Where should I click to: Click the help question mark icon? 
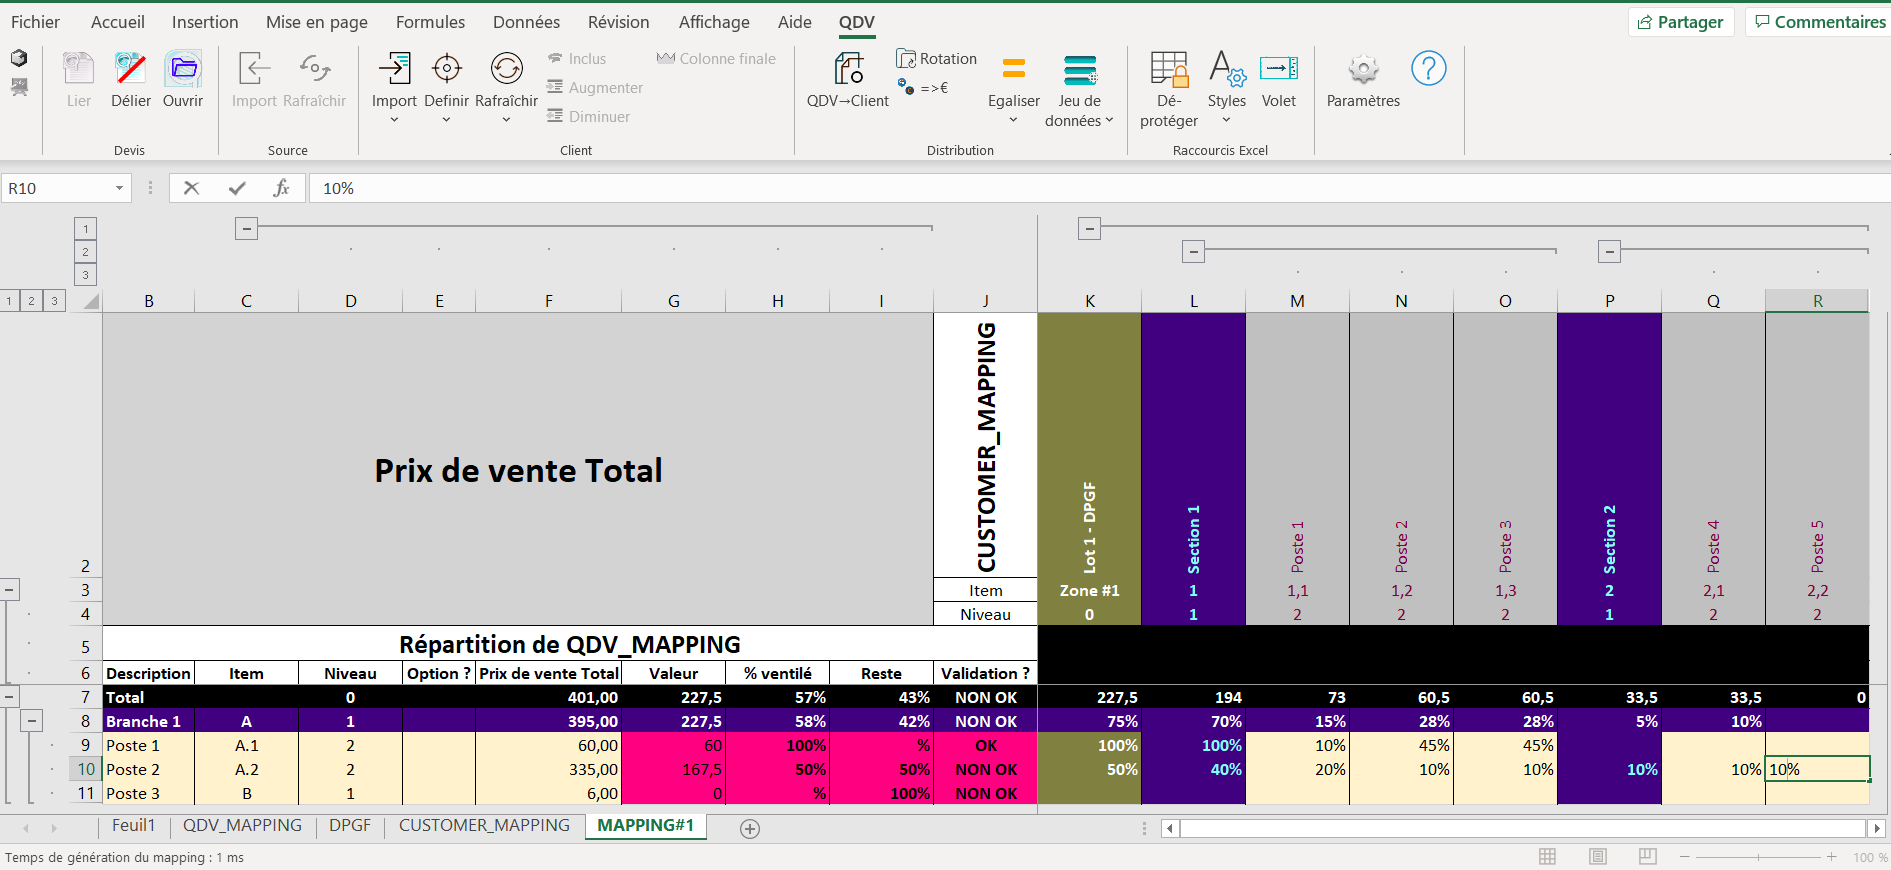[x=1428, y=69]
